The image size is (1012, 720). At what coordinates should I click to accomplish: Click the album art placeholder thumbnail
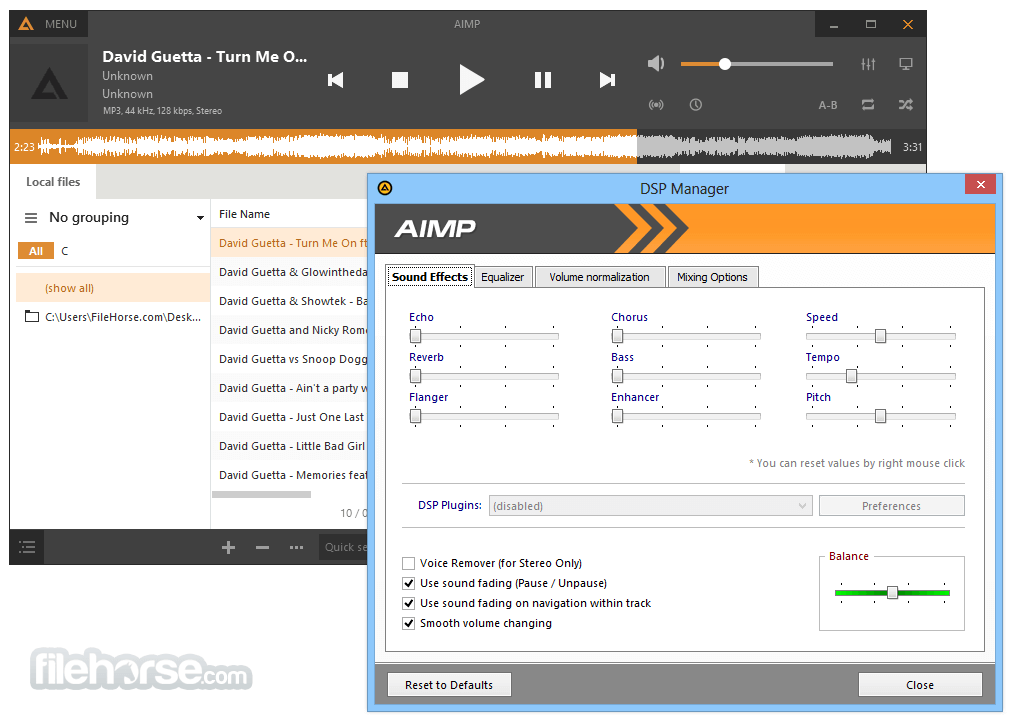coord(49,83)
